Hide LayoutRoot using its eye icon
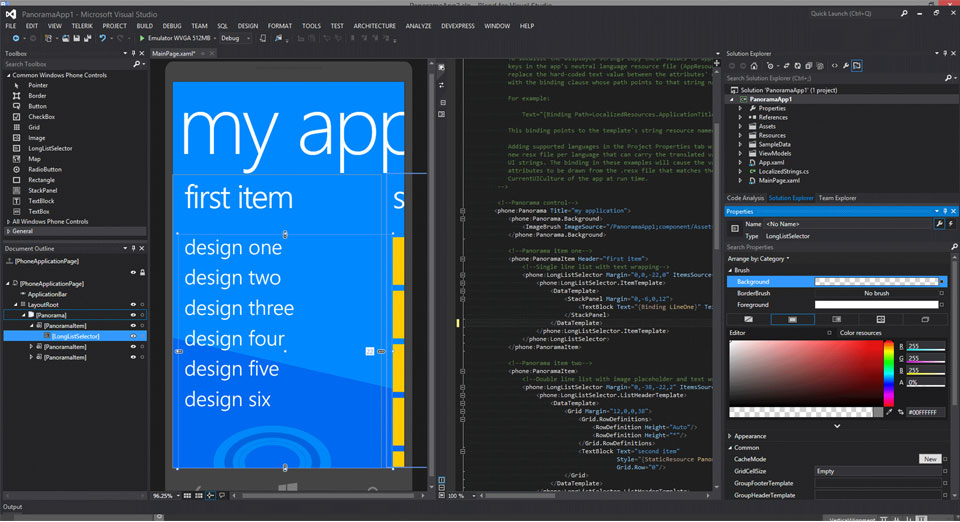This screenshot has height=522, width=960. click(x=133, y=304)
